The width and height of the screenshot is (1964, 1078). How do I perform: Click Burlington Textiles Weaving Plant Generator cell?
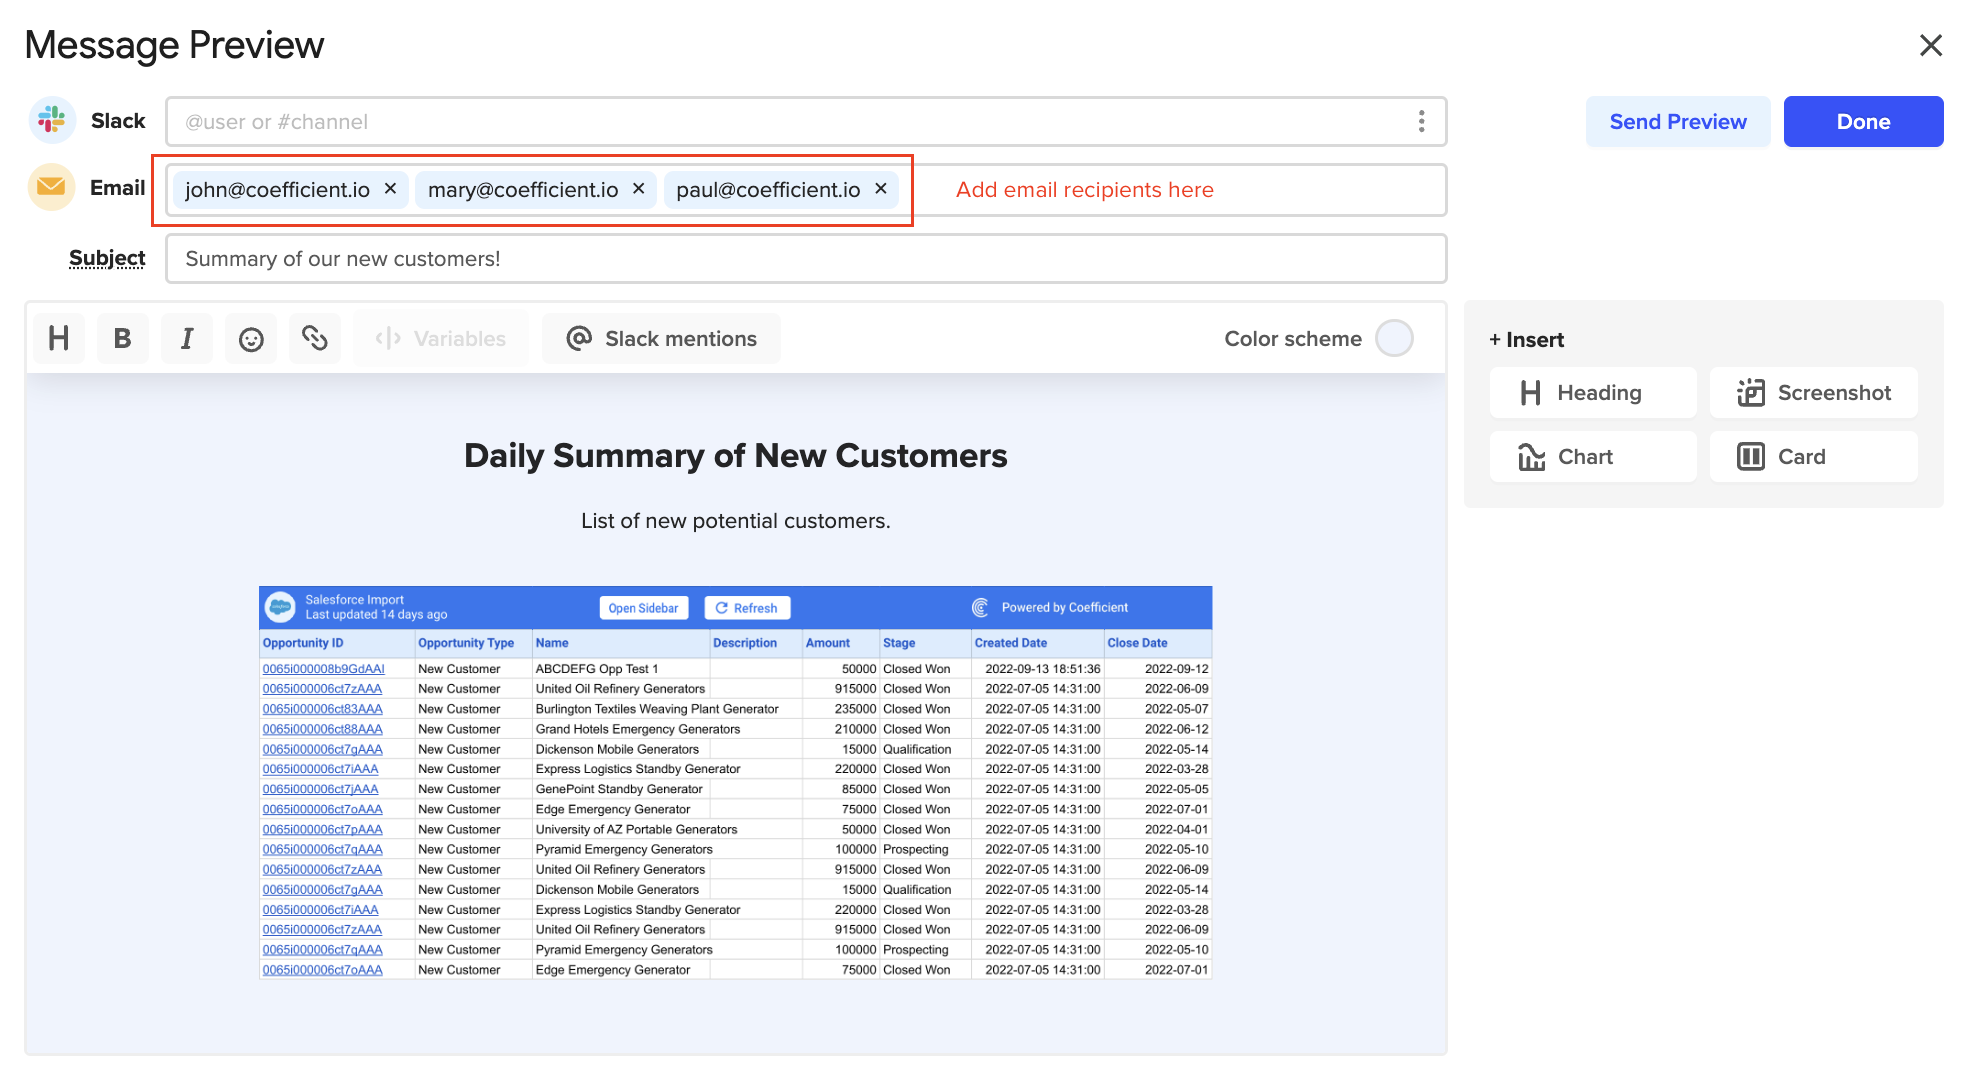pos(656,709)
